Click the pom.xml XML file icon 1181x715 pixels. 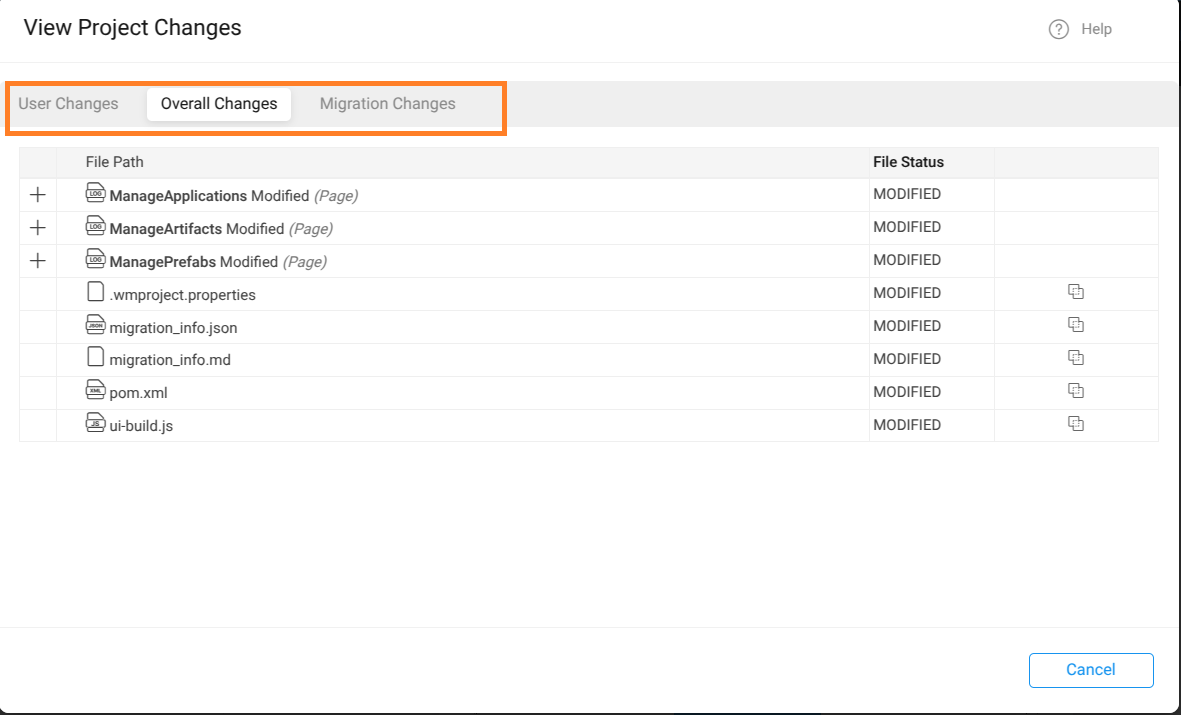click(x=96, y=391)
